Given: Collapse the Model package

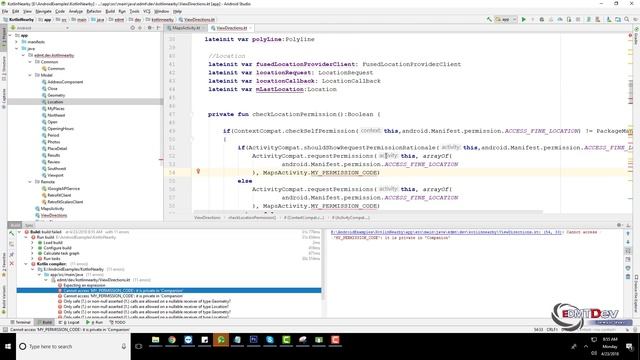Looking at the screenshot, I should (30, 75).
